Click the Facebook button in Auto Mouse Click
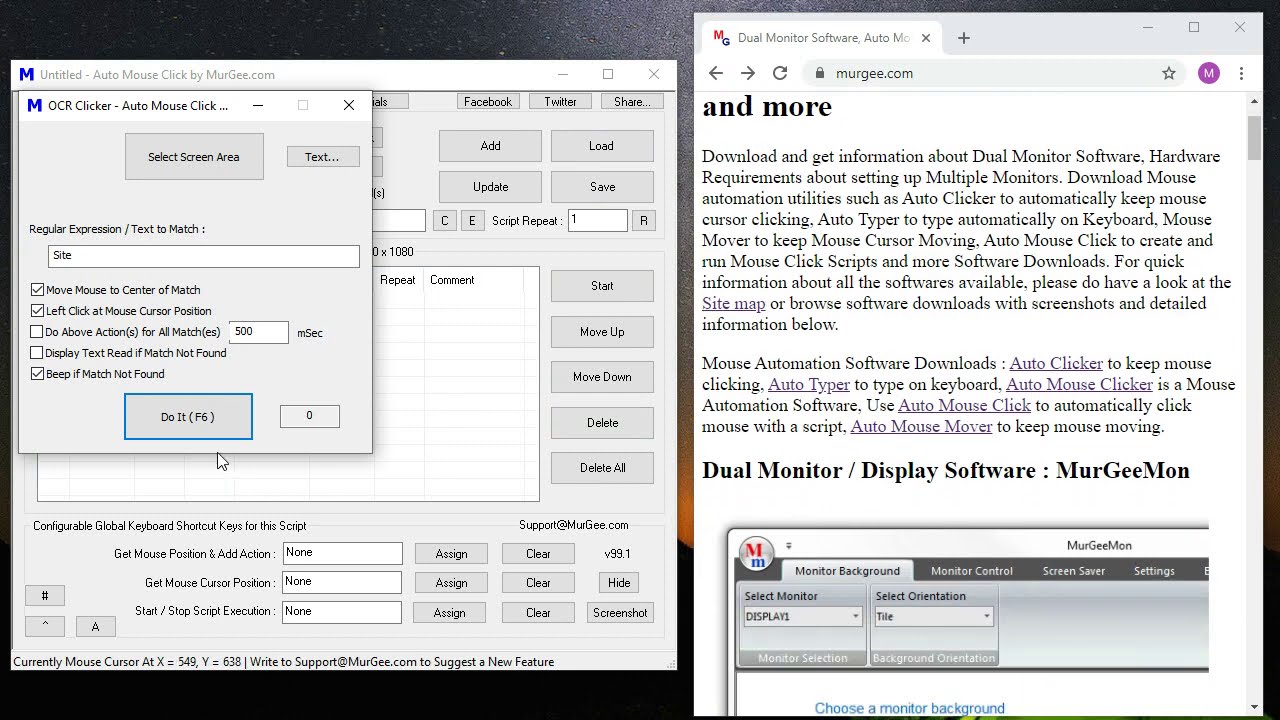 (x=488, y=102)
